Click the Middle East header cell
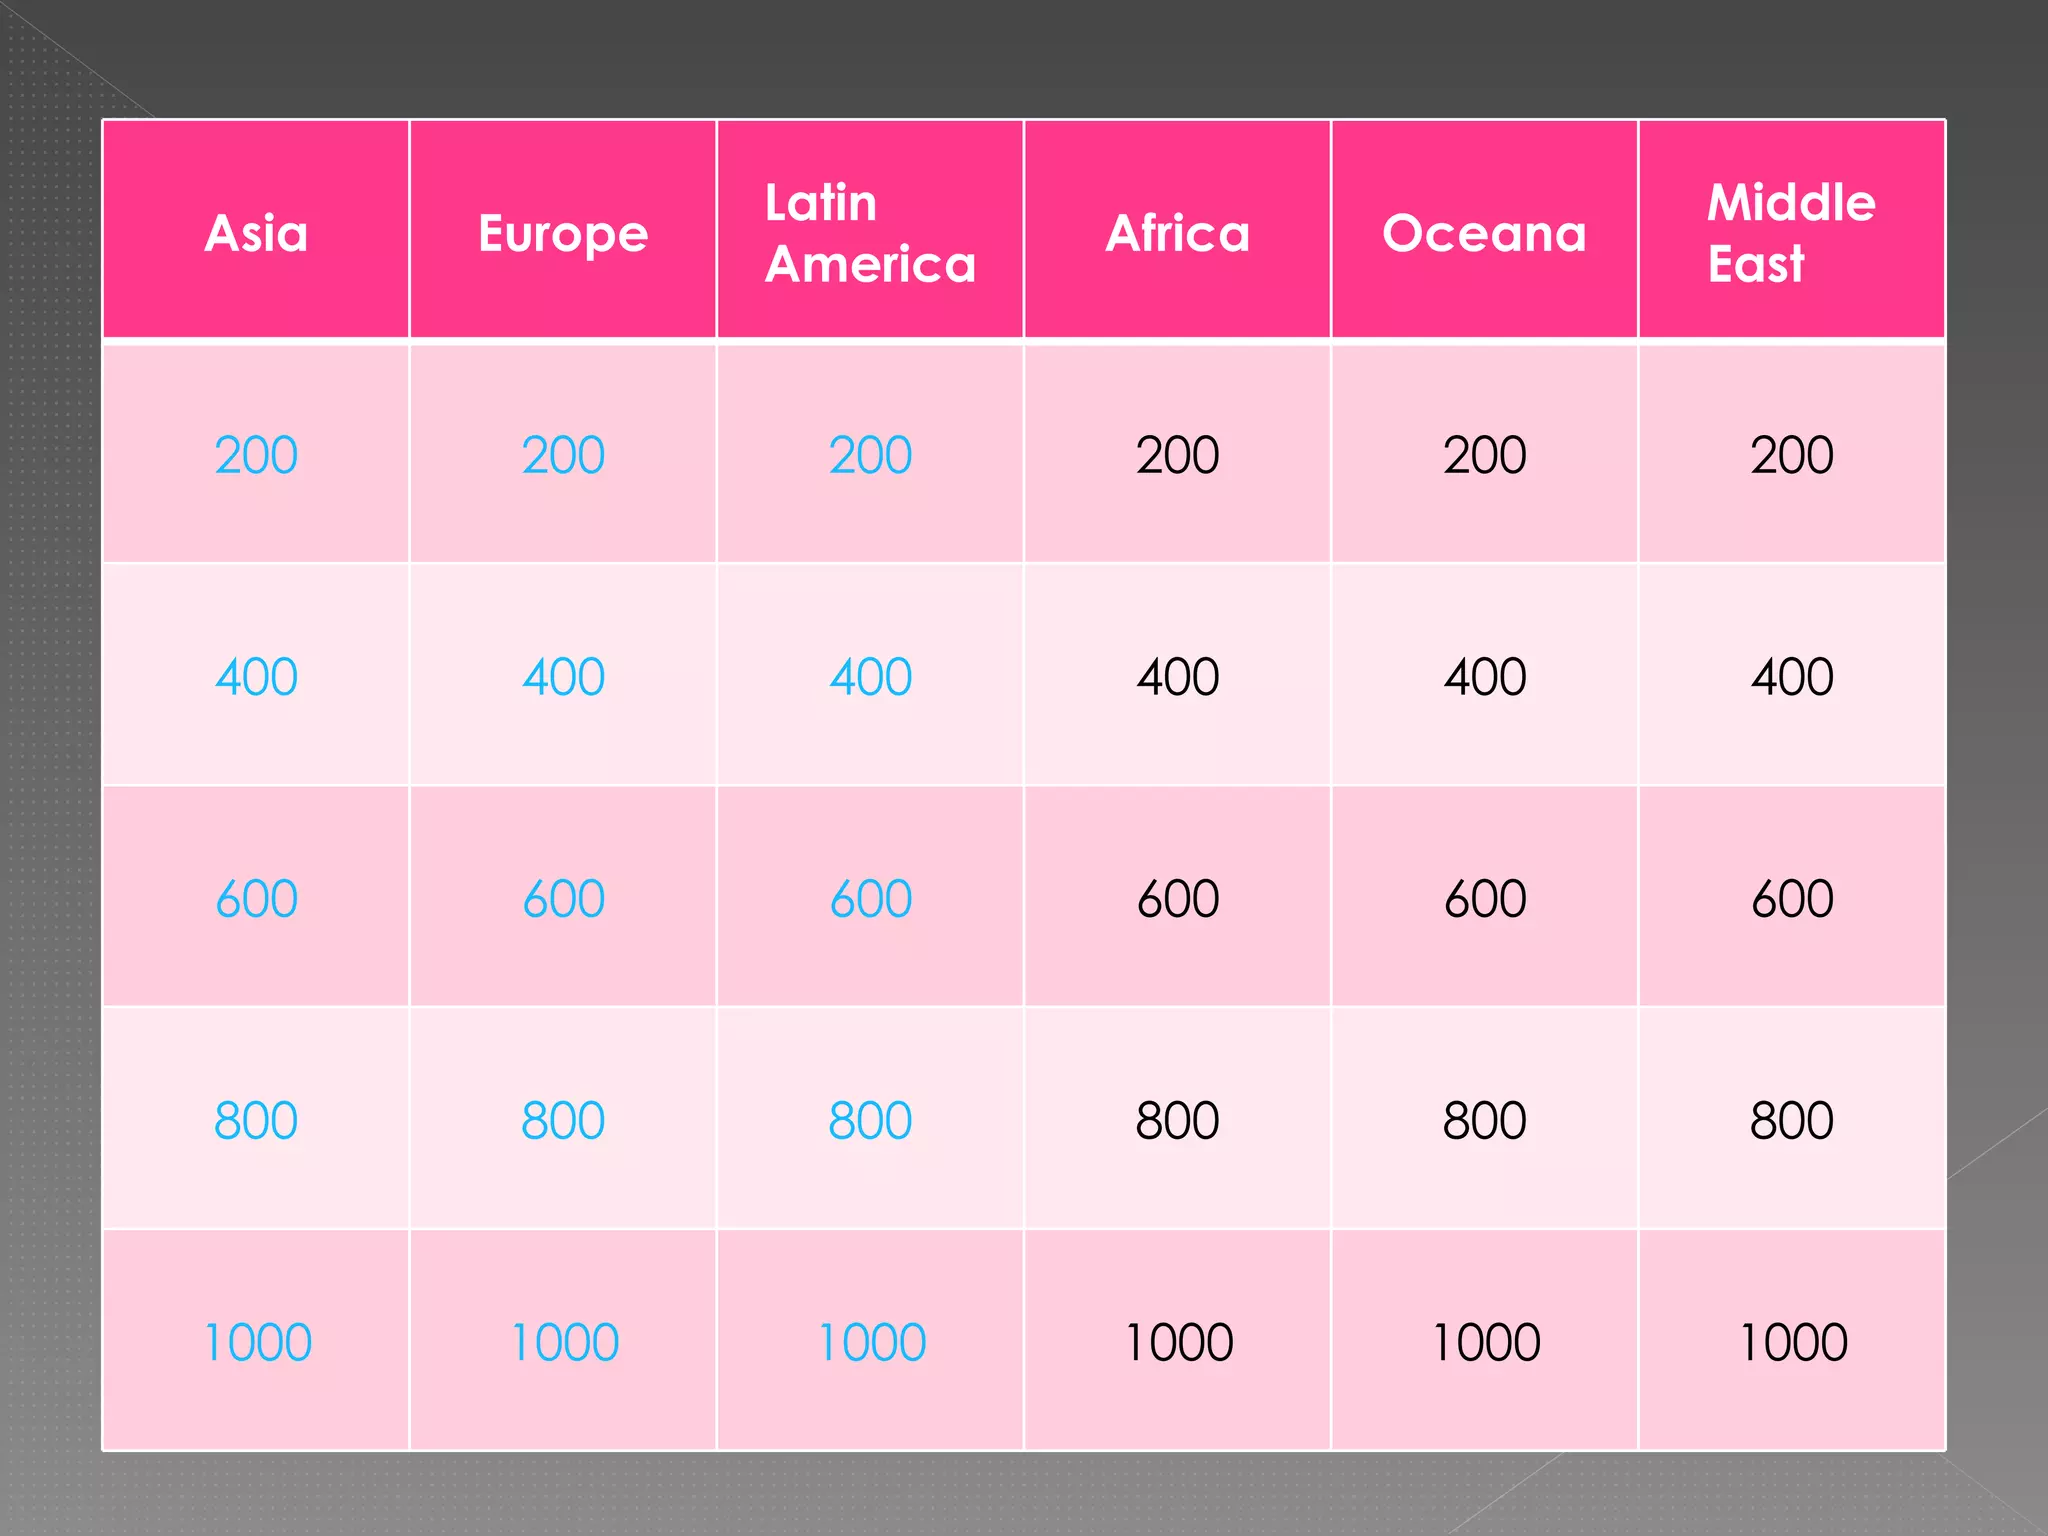Image resolution: width=2048 pixels, height=1536 pixels. click(1791, 232)
